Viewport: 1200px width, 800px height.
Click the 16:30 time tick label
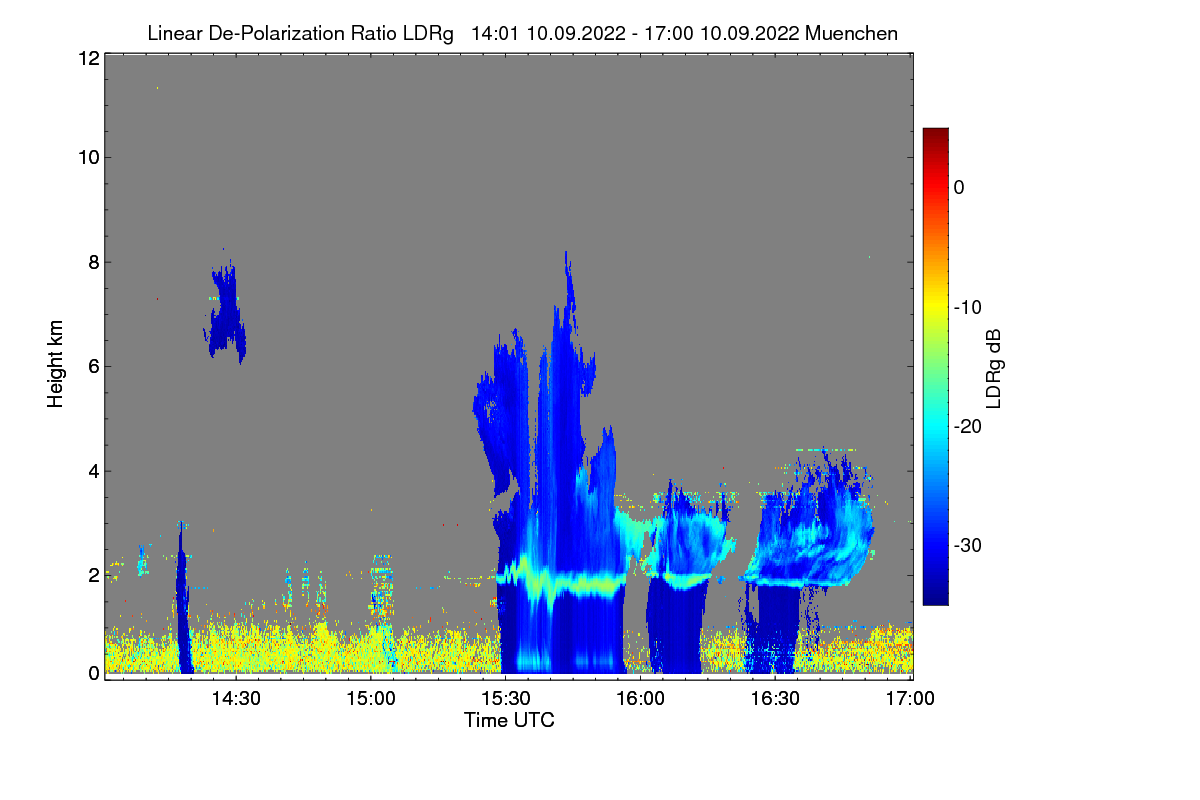pos(776,699)
